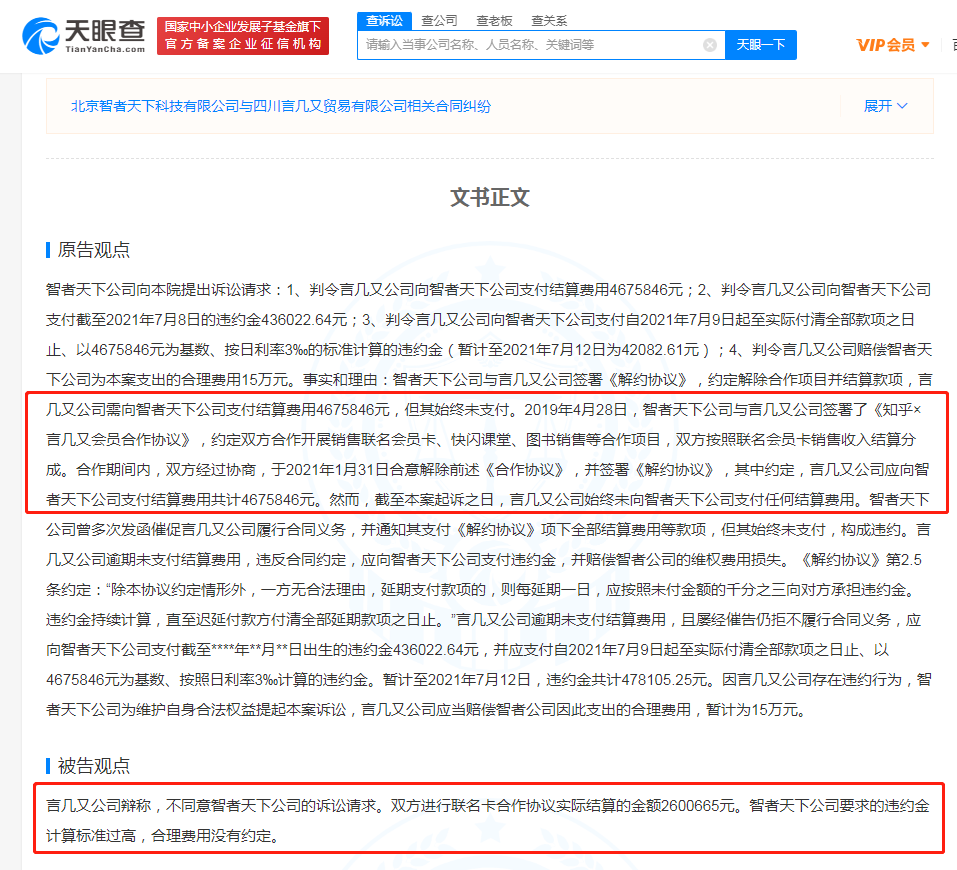Click the red 国家中小企业发展子基金旗下 banner
This screenshot has width=957, height=870.
(x=243, y=36)
